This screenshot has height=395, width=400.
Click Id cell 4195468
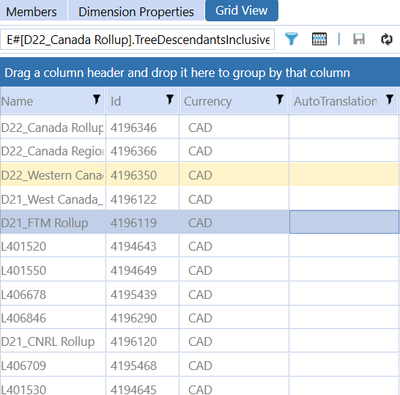[x=143, y=366]
